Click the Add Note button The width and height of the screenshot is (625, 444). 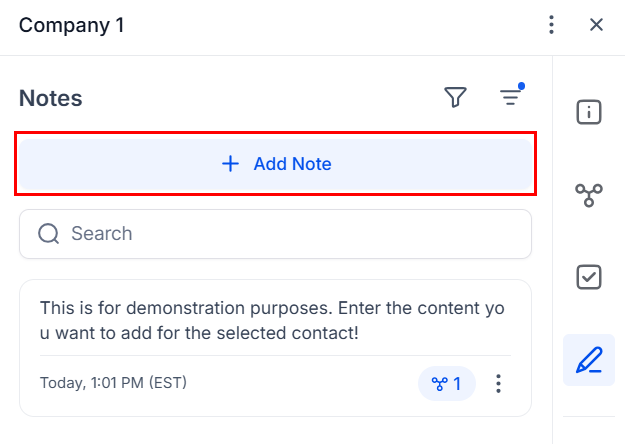(275, 164)
